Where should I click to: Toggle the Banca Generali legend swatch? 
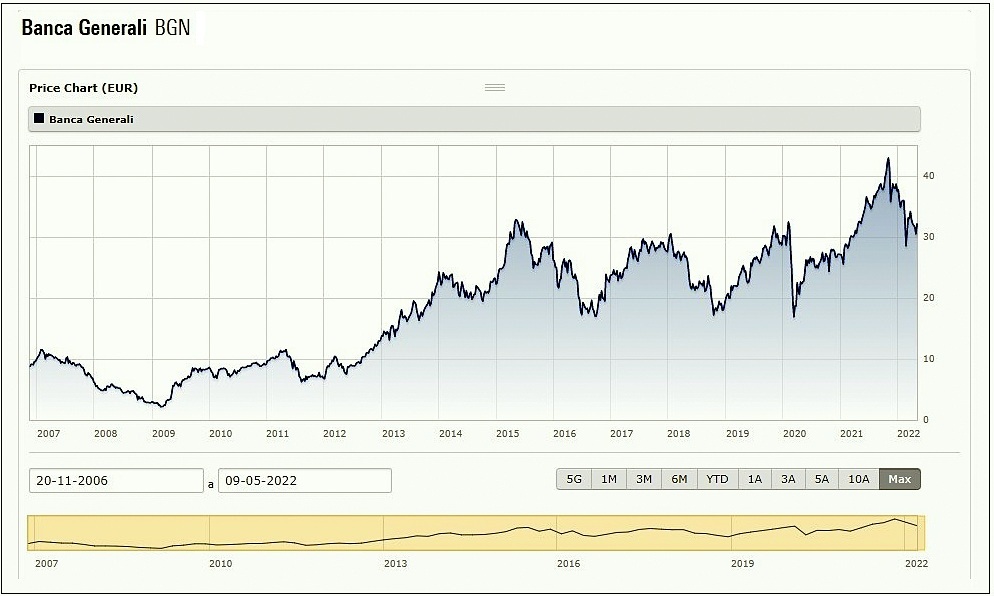point(39,119)
